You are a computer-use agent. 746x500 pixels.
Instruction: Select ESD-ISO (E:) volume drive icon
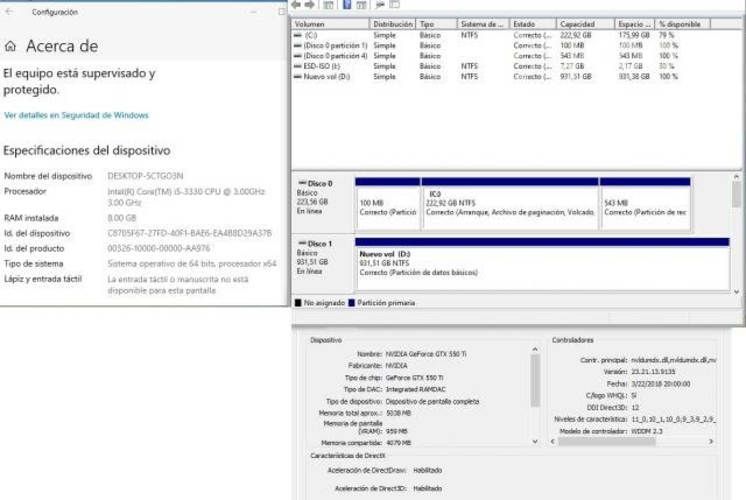tap(298, 66)
